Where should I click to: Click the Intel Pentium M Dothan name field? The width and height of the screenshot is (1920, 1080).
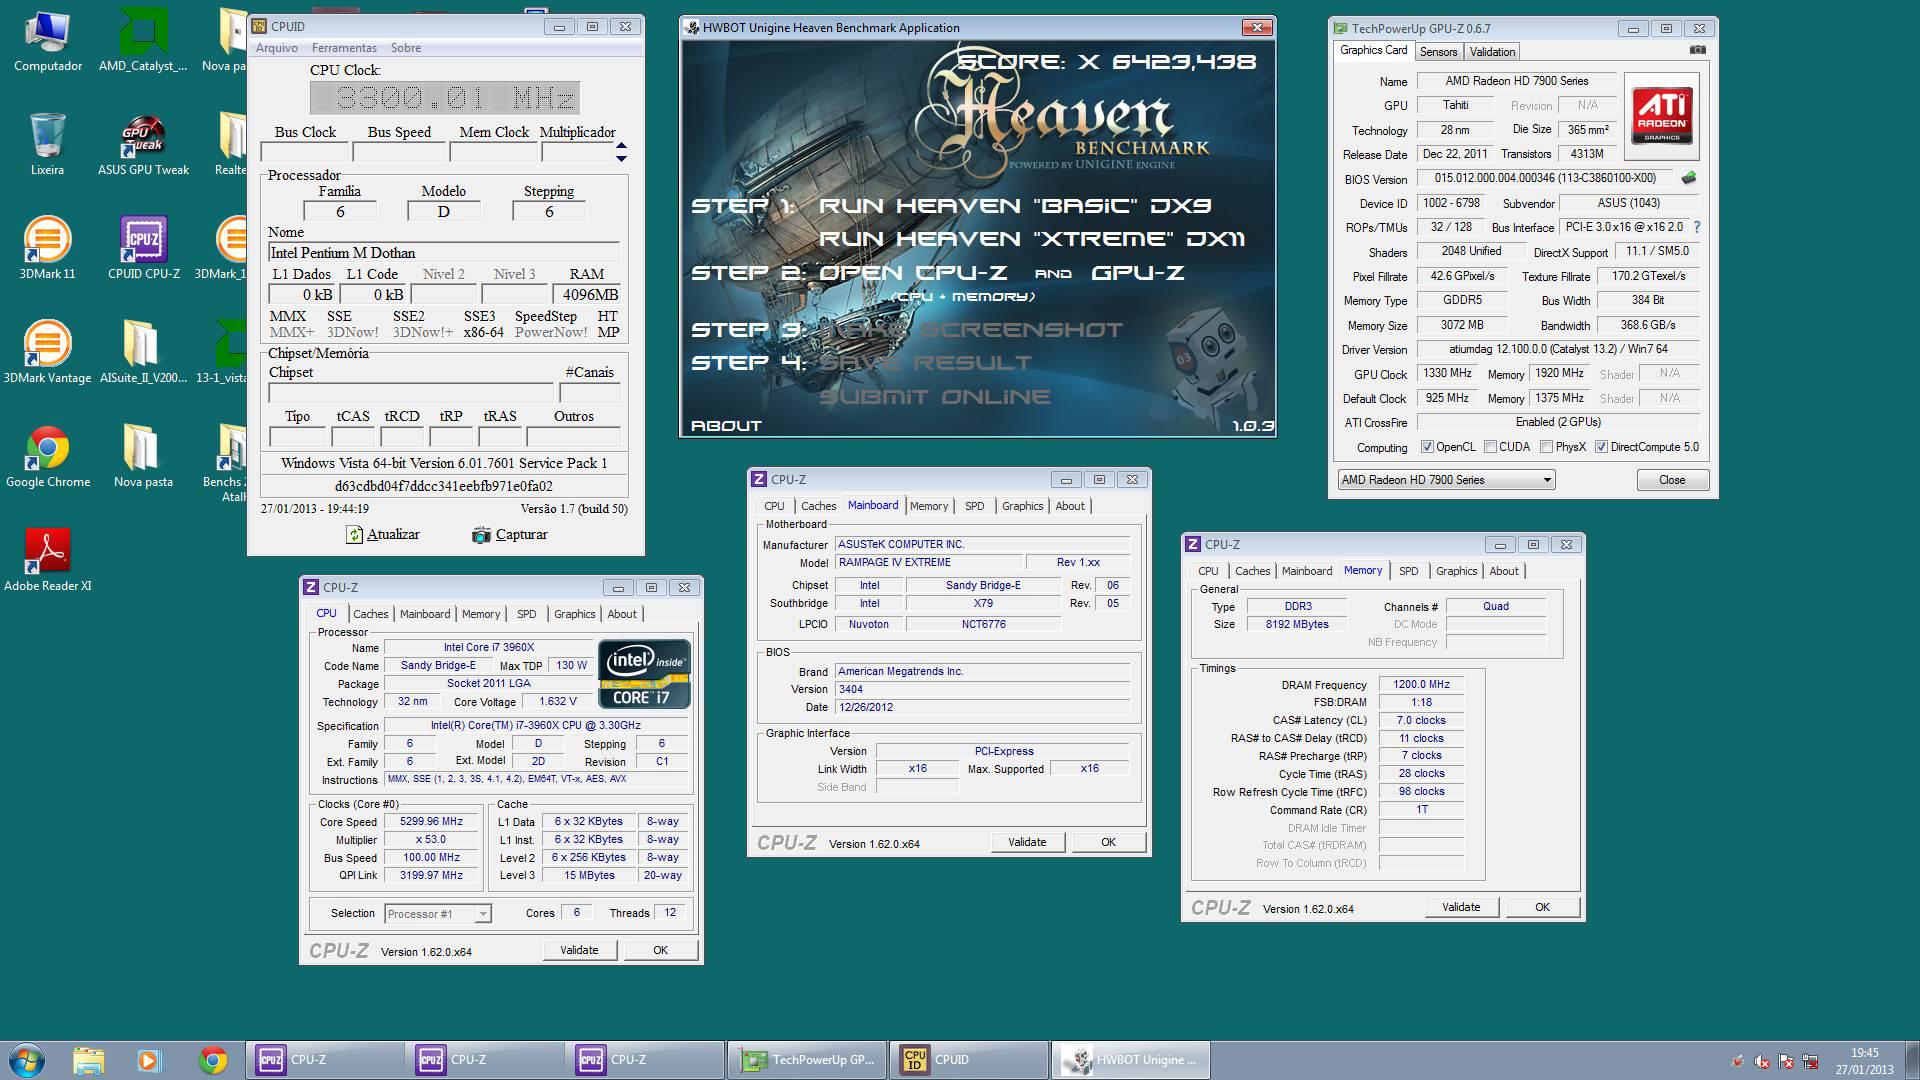(443, 253)
